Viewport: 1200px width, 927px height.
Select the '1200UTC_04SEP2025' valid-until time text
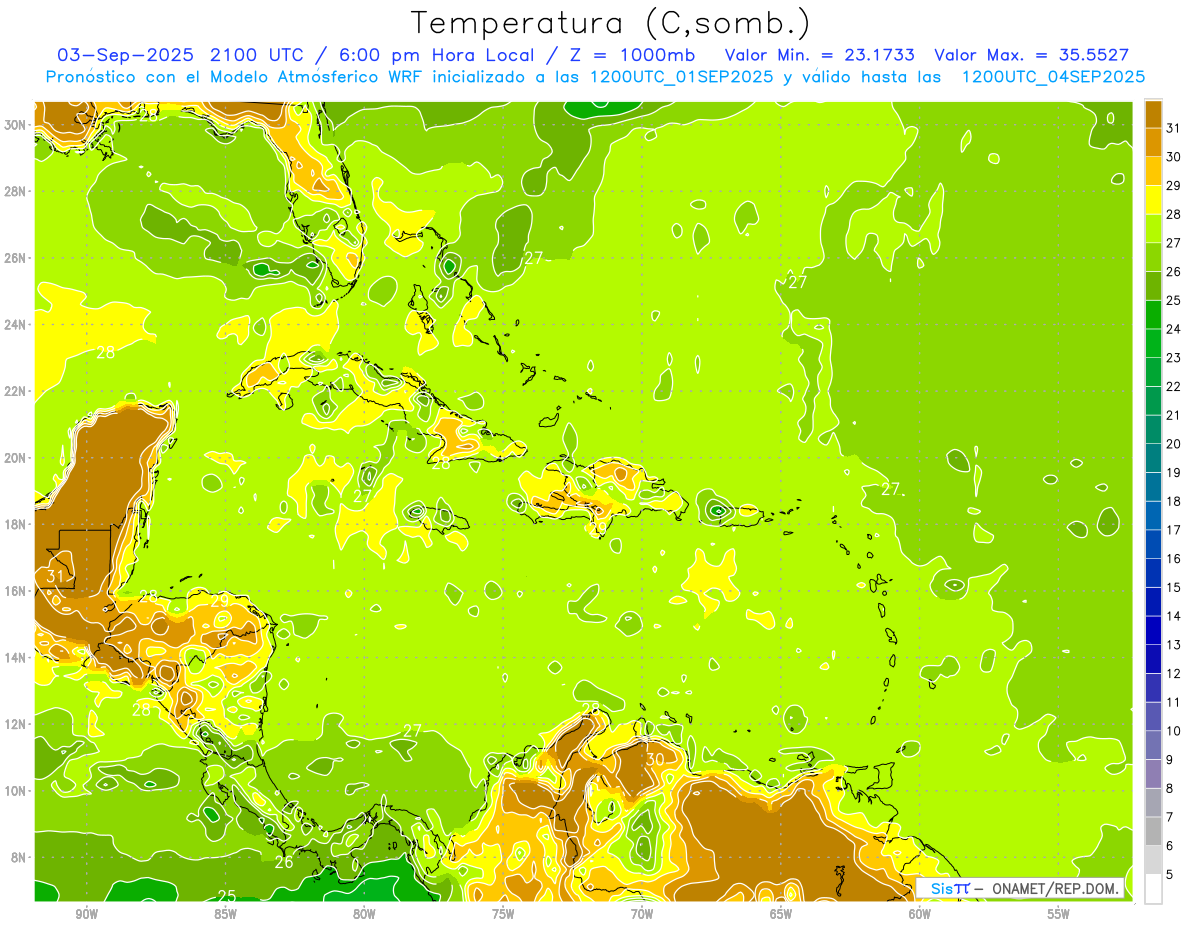pyautogui.click(x=1053, y=77)
